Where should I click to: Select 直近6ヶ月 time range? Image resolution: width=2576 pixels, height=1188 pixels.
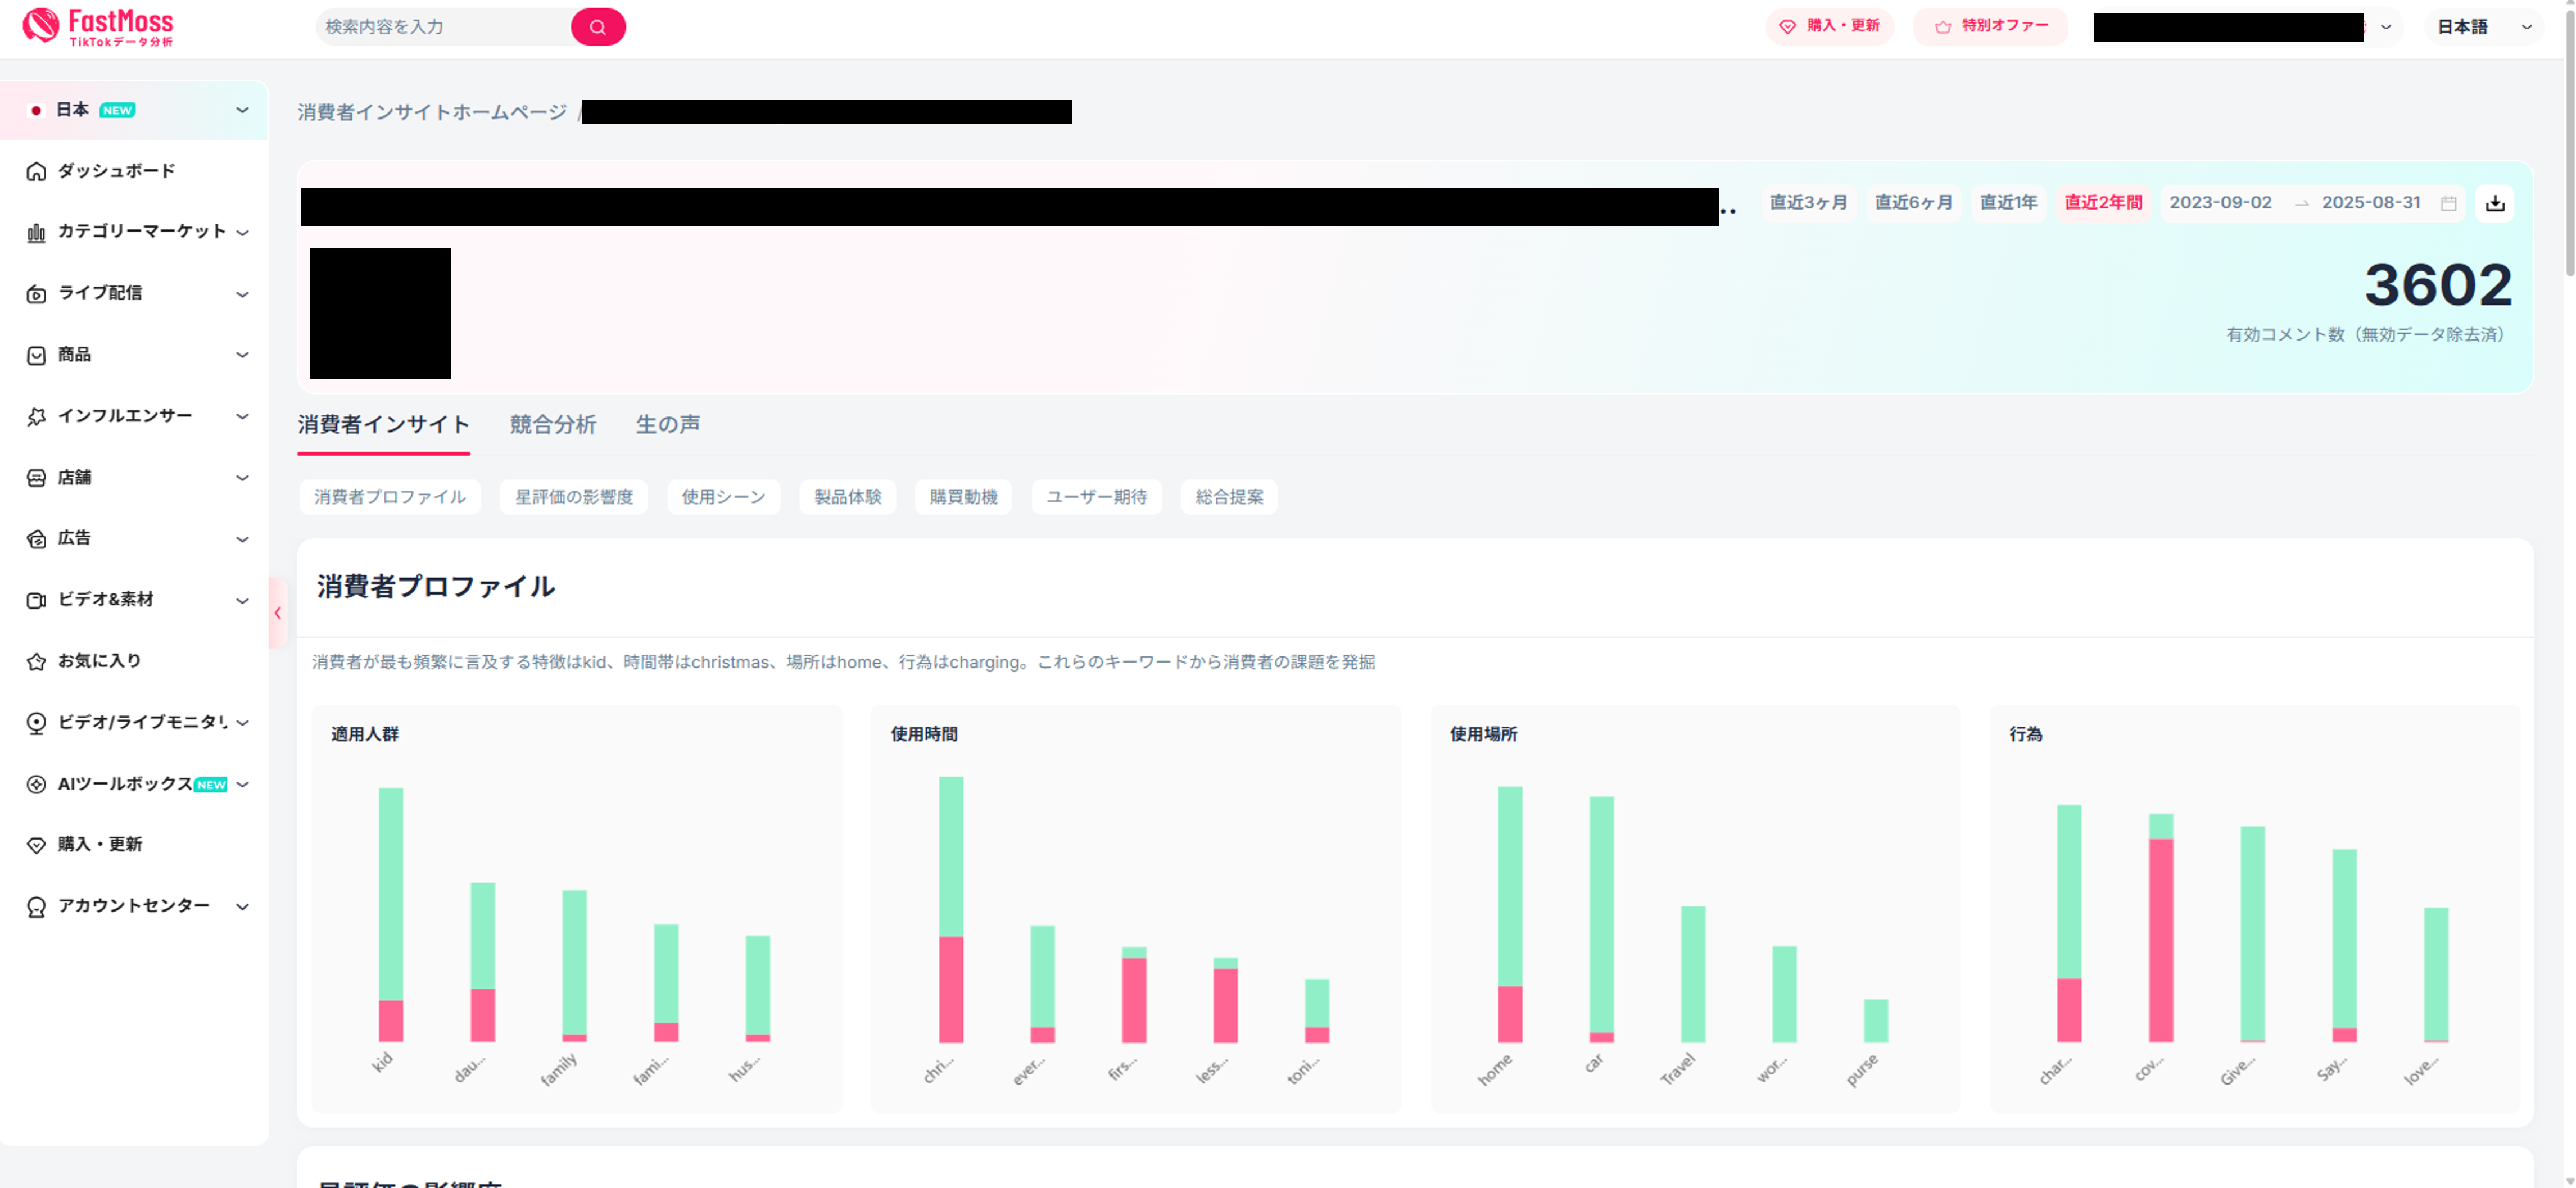pos(1914,203)
